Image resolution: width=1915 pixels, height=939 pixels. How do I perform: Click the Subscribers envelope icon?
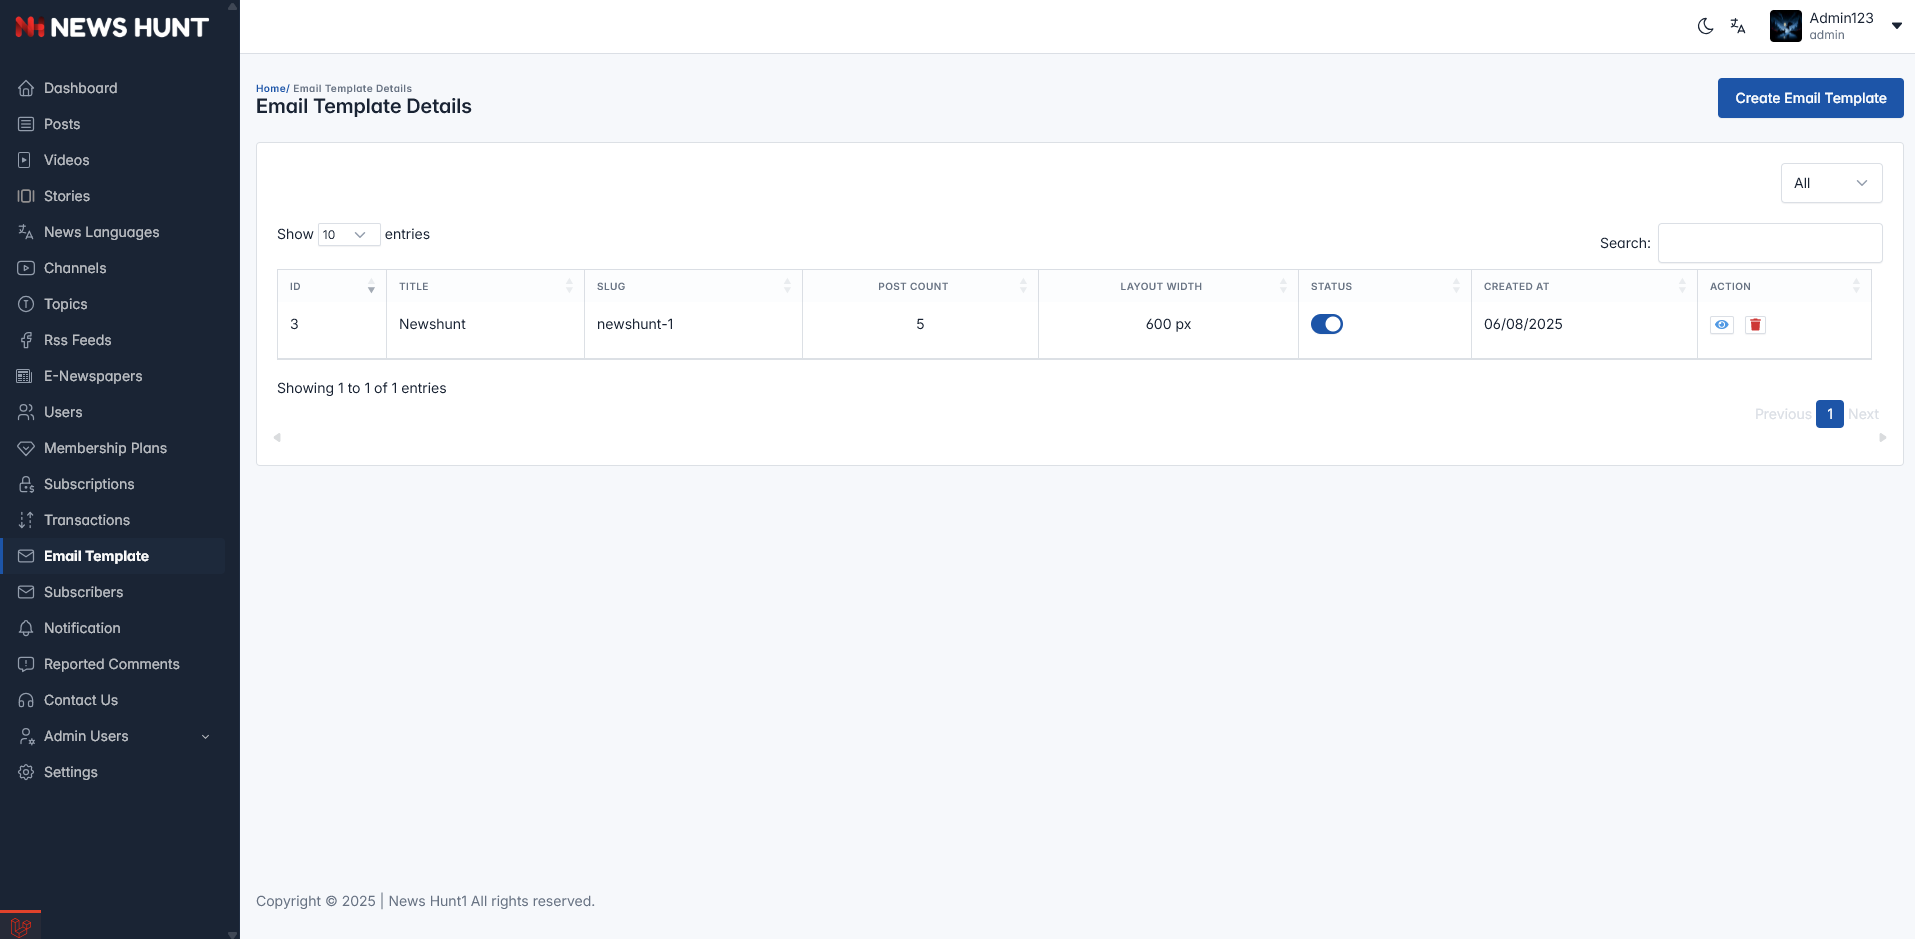[26, 592]
